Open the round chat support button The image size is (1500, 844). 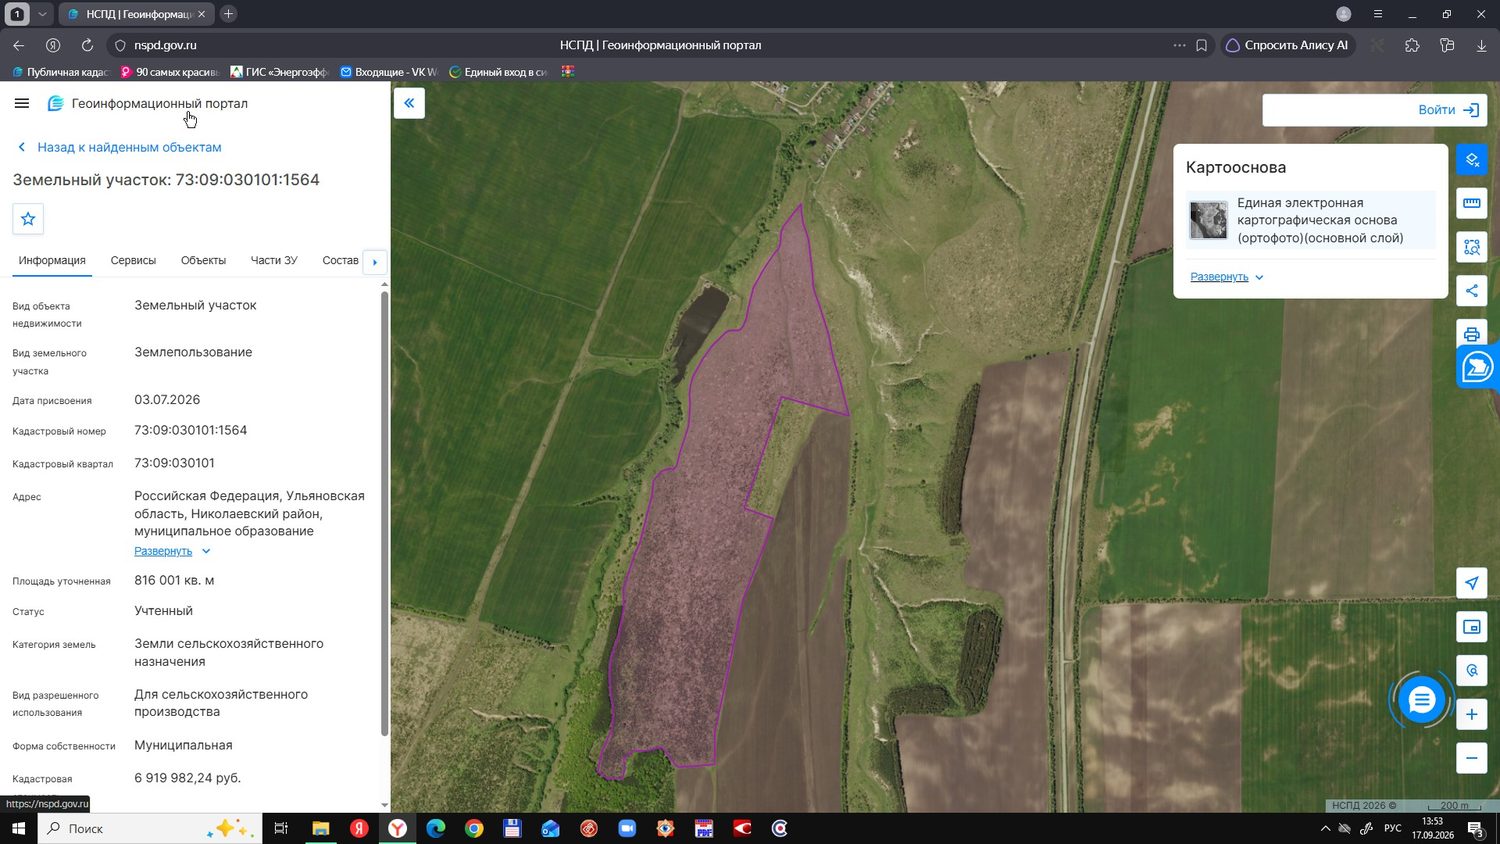coord(1421,701)
